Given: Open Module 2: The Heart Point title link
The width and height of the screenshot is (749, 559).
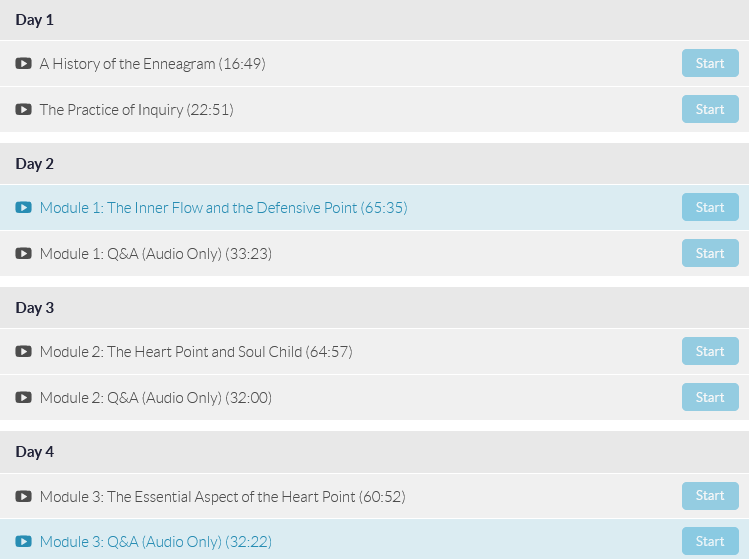Looking at the screenshot, I should point(196,352).
